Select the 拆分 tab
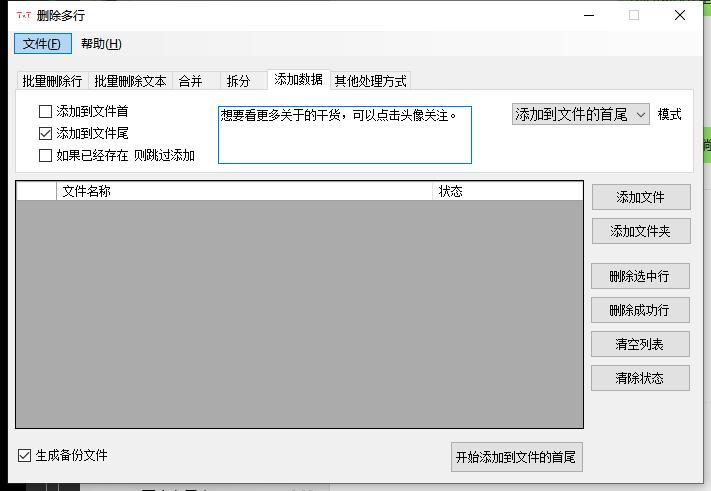The image size is (711, 491). coord(238,81)
